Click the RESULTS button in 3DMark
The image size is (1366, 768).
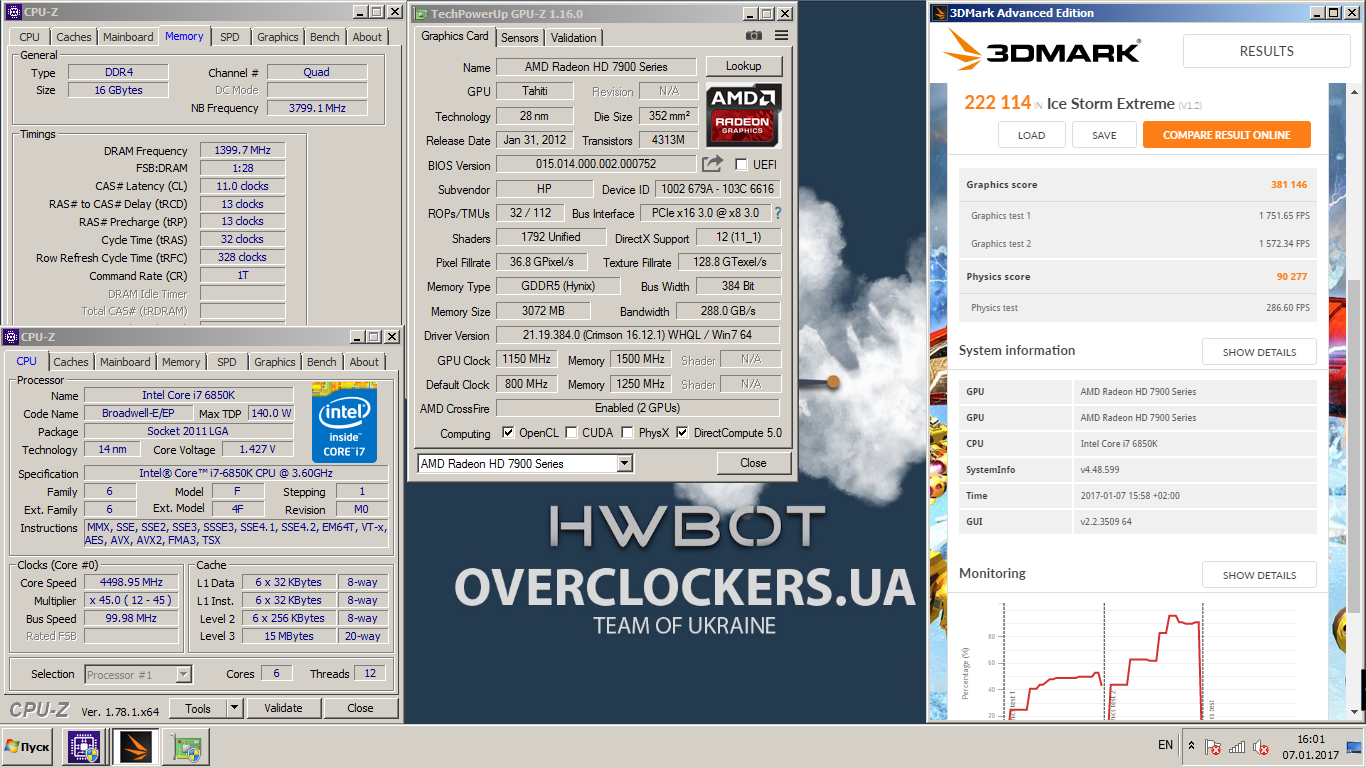tap(1266, 51)
